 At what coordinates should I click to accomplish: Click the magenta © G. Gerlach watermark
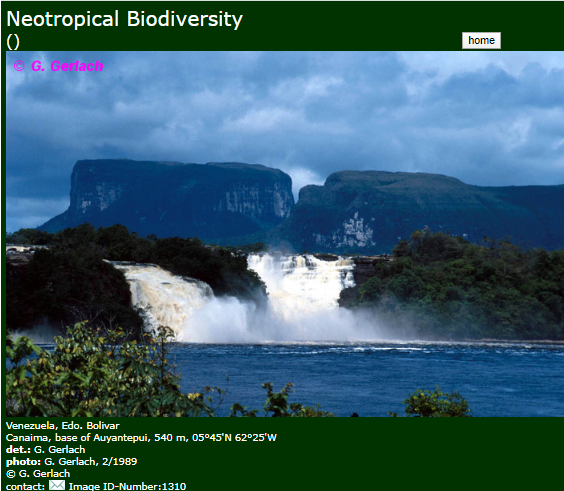pos(58,66)
